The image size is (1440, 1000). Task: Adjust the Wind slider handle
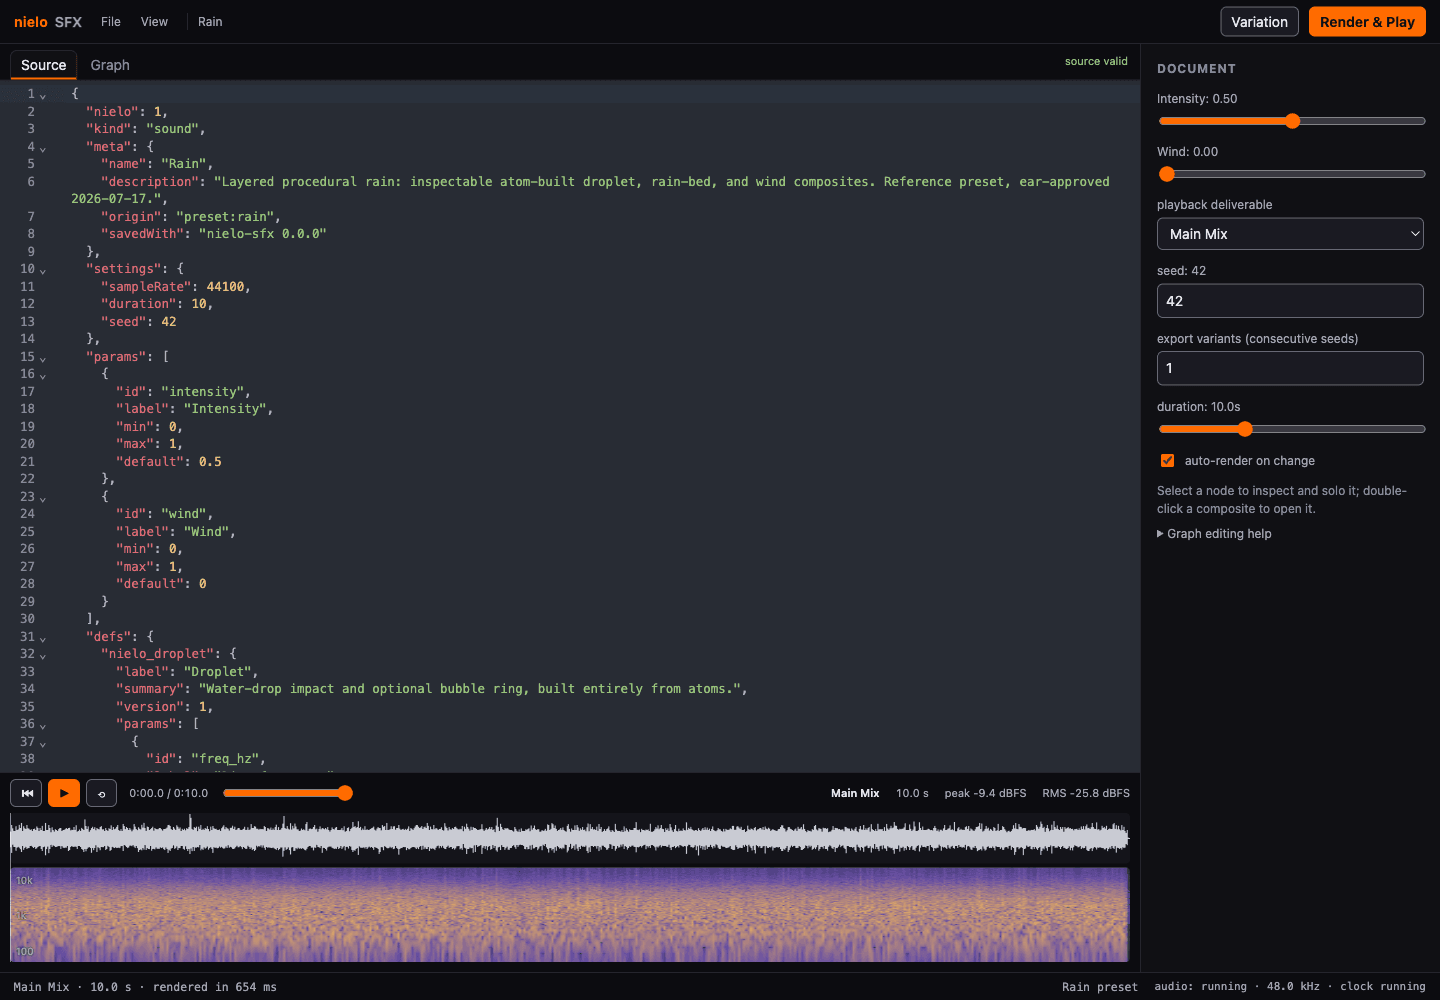pyautogui.click(x=1166, y=174)
